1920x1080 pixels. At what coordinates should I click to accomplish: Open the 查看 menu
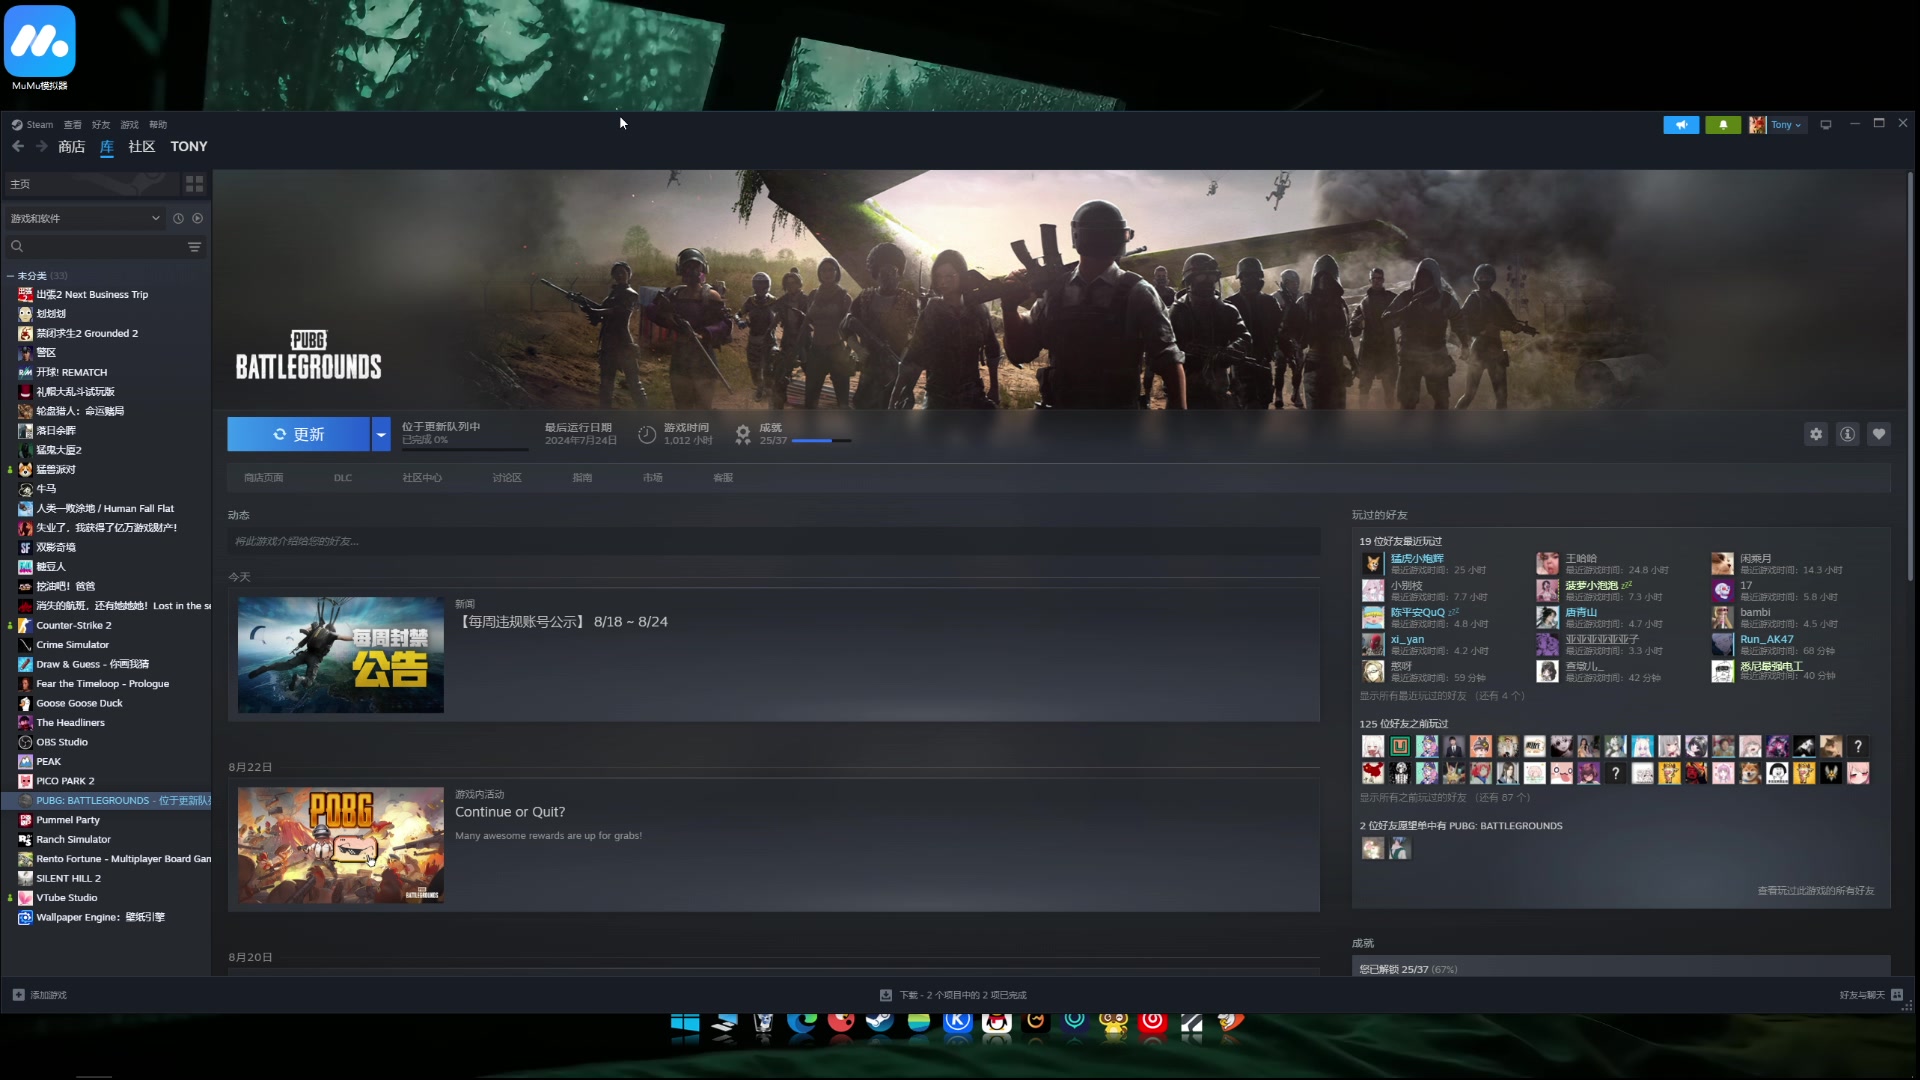coord(72,125)
